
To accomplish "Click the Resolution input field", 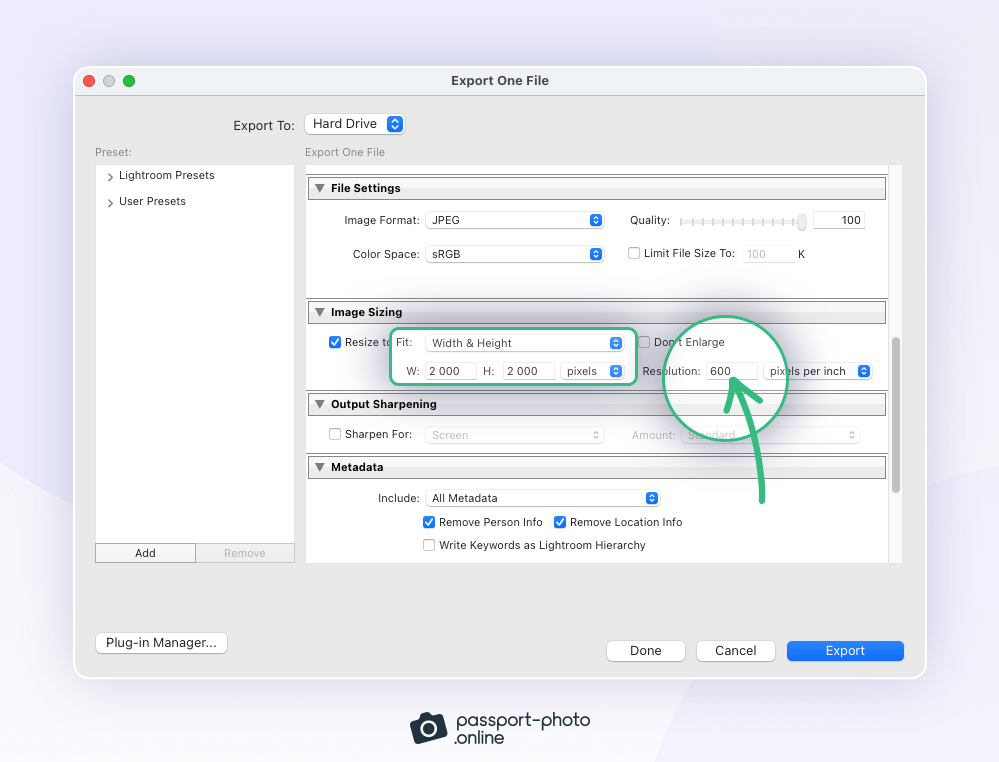I will [x=731, y=371].
